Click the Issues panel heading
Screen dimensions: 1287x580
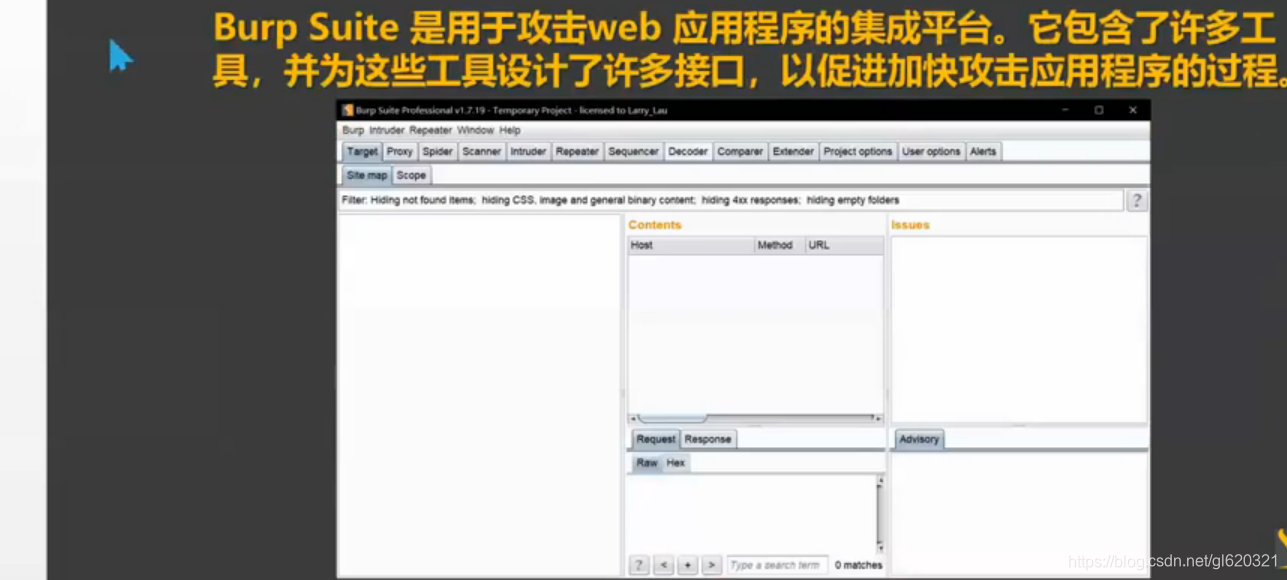pos(910,225)
